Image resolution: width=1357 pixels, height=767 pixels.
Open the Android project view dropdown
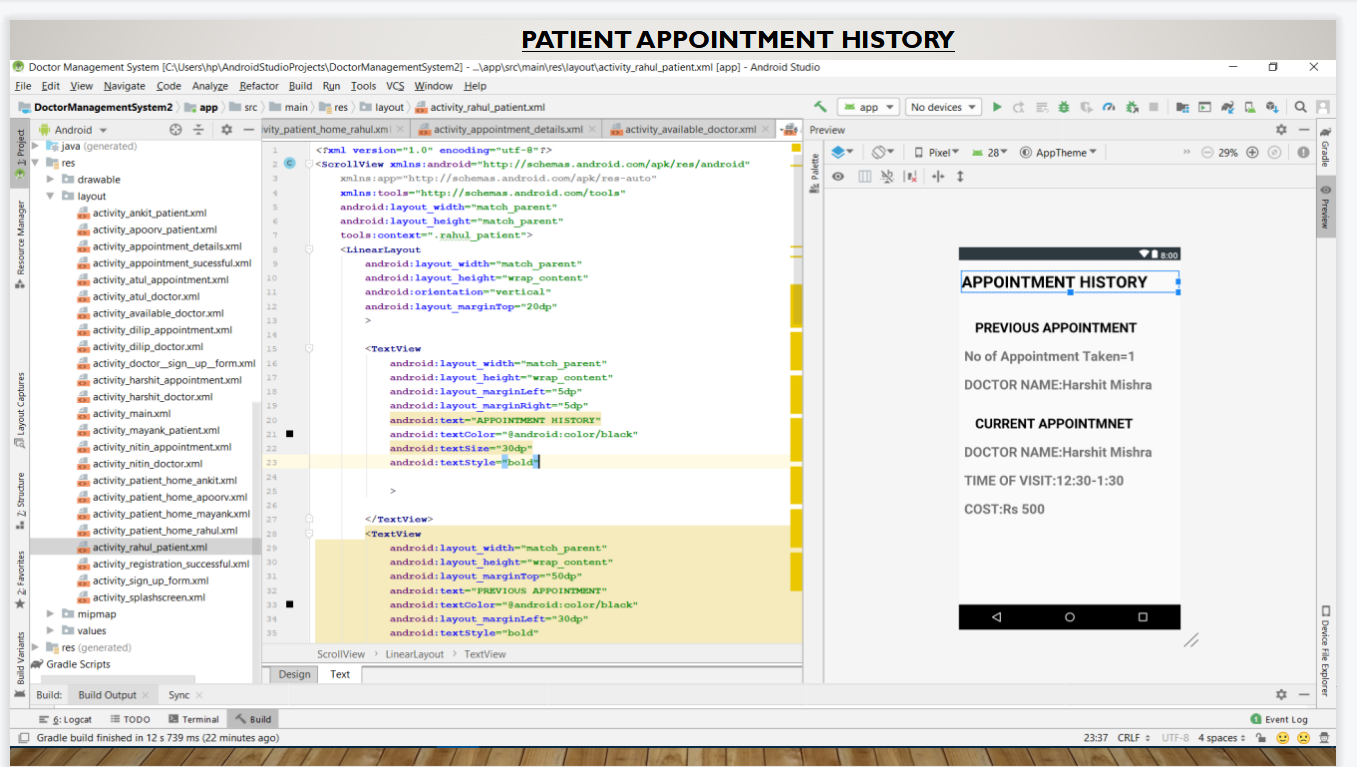point(73,130)
